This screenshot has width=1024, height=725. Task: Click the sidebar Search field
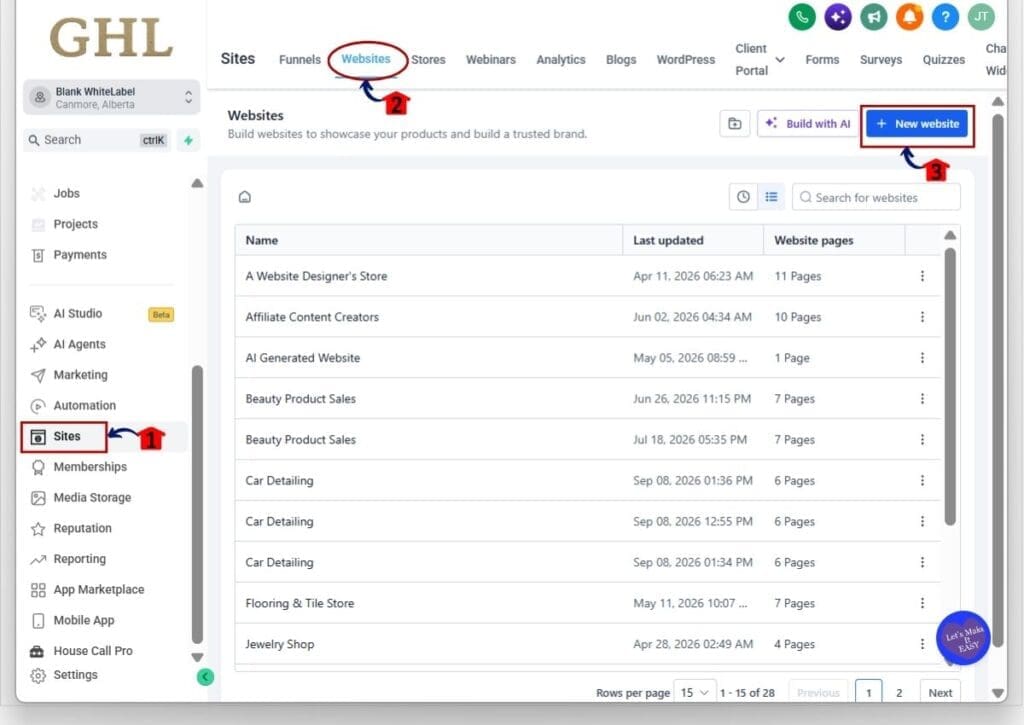[97, 140]
